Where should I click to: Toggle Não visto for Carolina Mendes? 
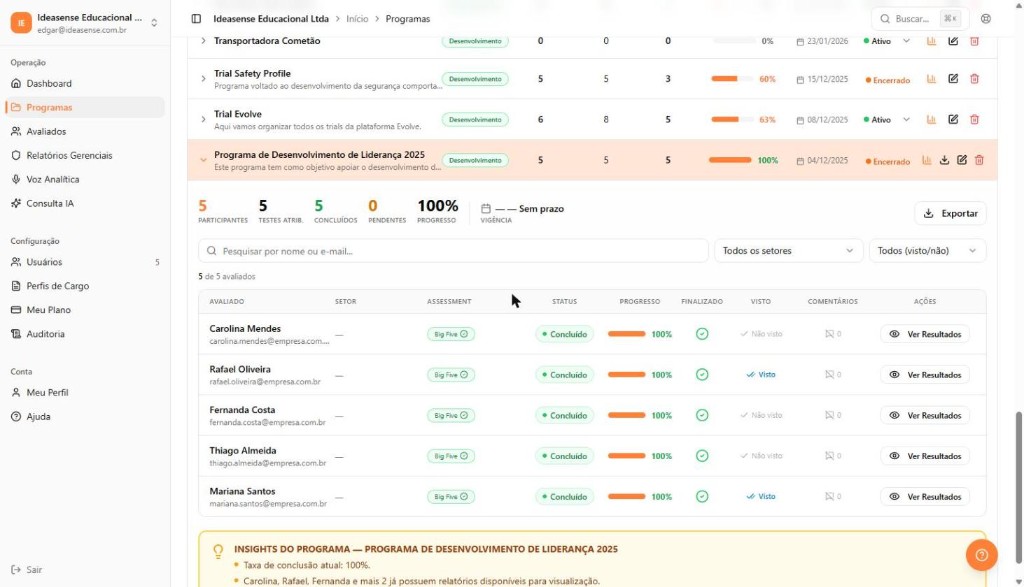click(761, 334)
